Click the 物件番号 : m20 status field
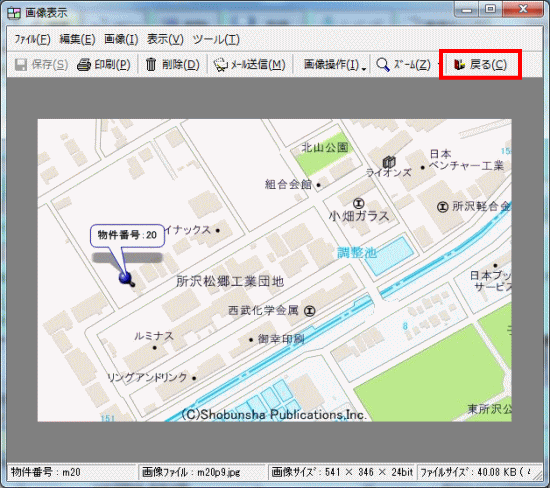550x488 pixels. pyautogui.click(x=72, y=472)
